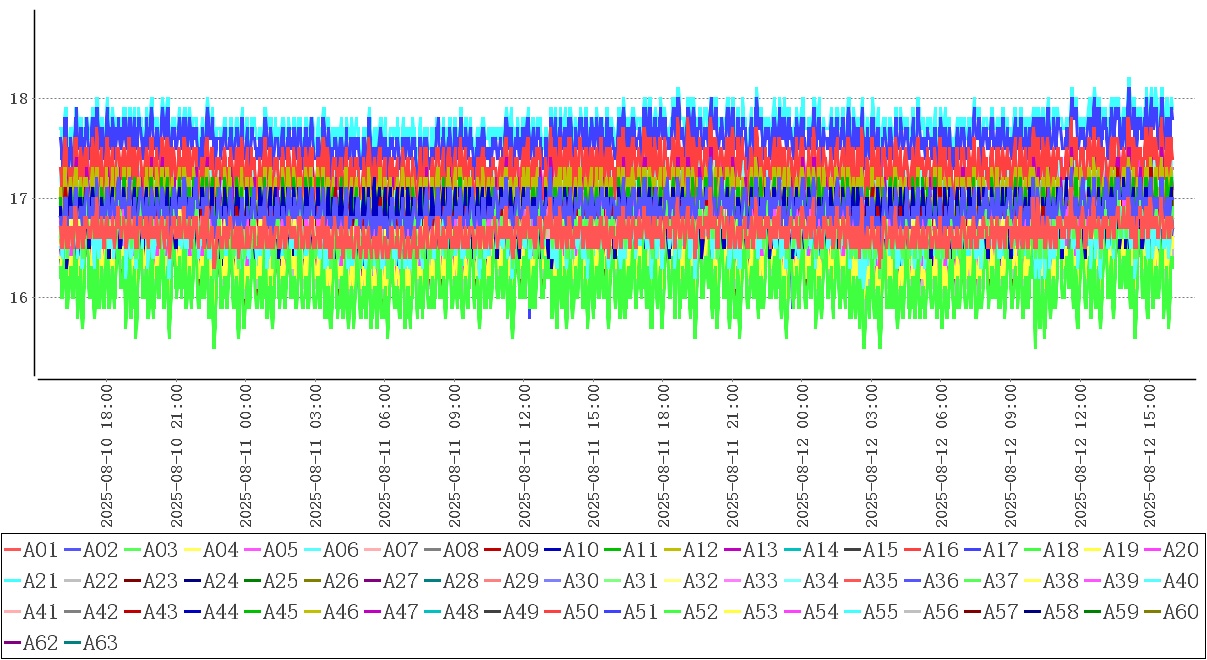This screenshot has width=1207, height=660.
Task: Click the color swatch beside A52
Action: pos(672,612)
